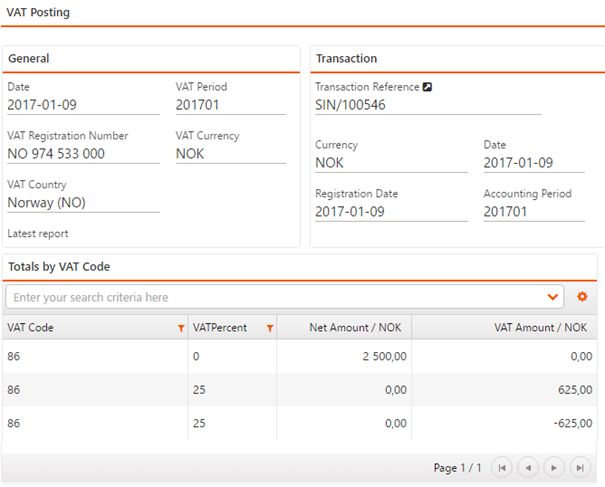The image size is (605, 487).
Task: Select the row with Net Amount 2 500,00
Action: 300,356
